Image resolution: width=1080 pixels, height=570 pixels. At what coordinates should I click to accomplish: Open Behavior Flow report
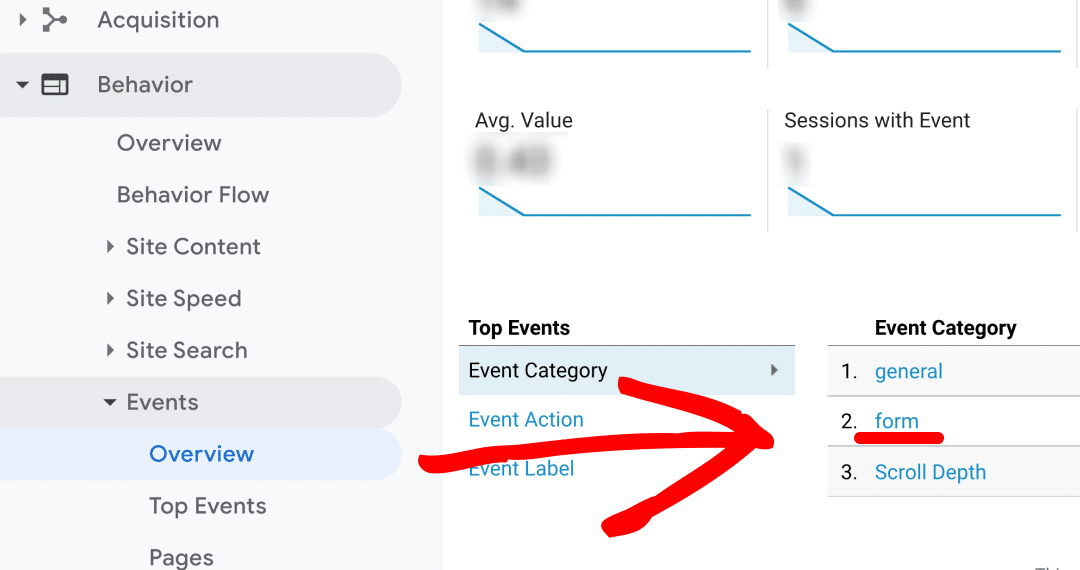point(193,195)
